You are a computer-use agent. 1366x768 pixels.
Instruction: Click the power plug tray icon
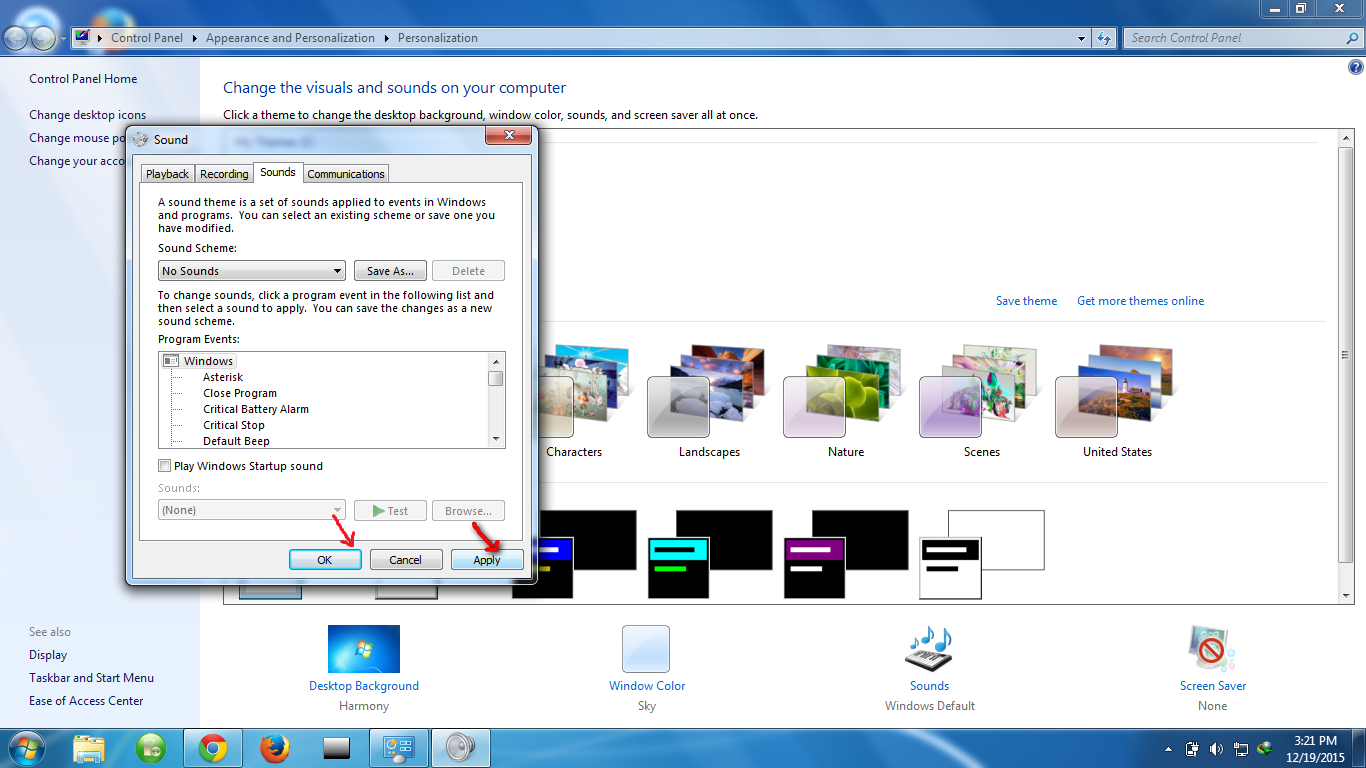pyautogui.click(x=1192, y=748)
